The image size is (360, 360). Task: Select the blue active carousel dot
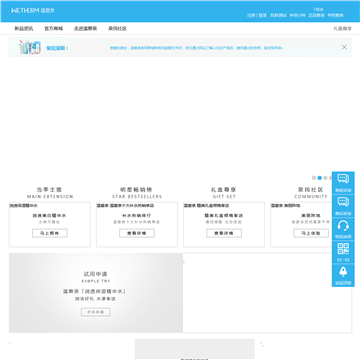click(320, 178)
